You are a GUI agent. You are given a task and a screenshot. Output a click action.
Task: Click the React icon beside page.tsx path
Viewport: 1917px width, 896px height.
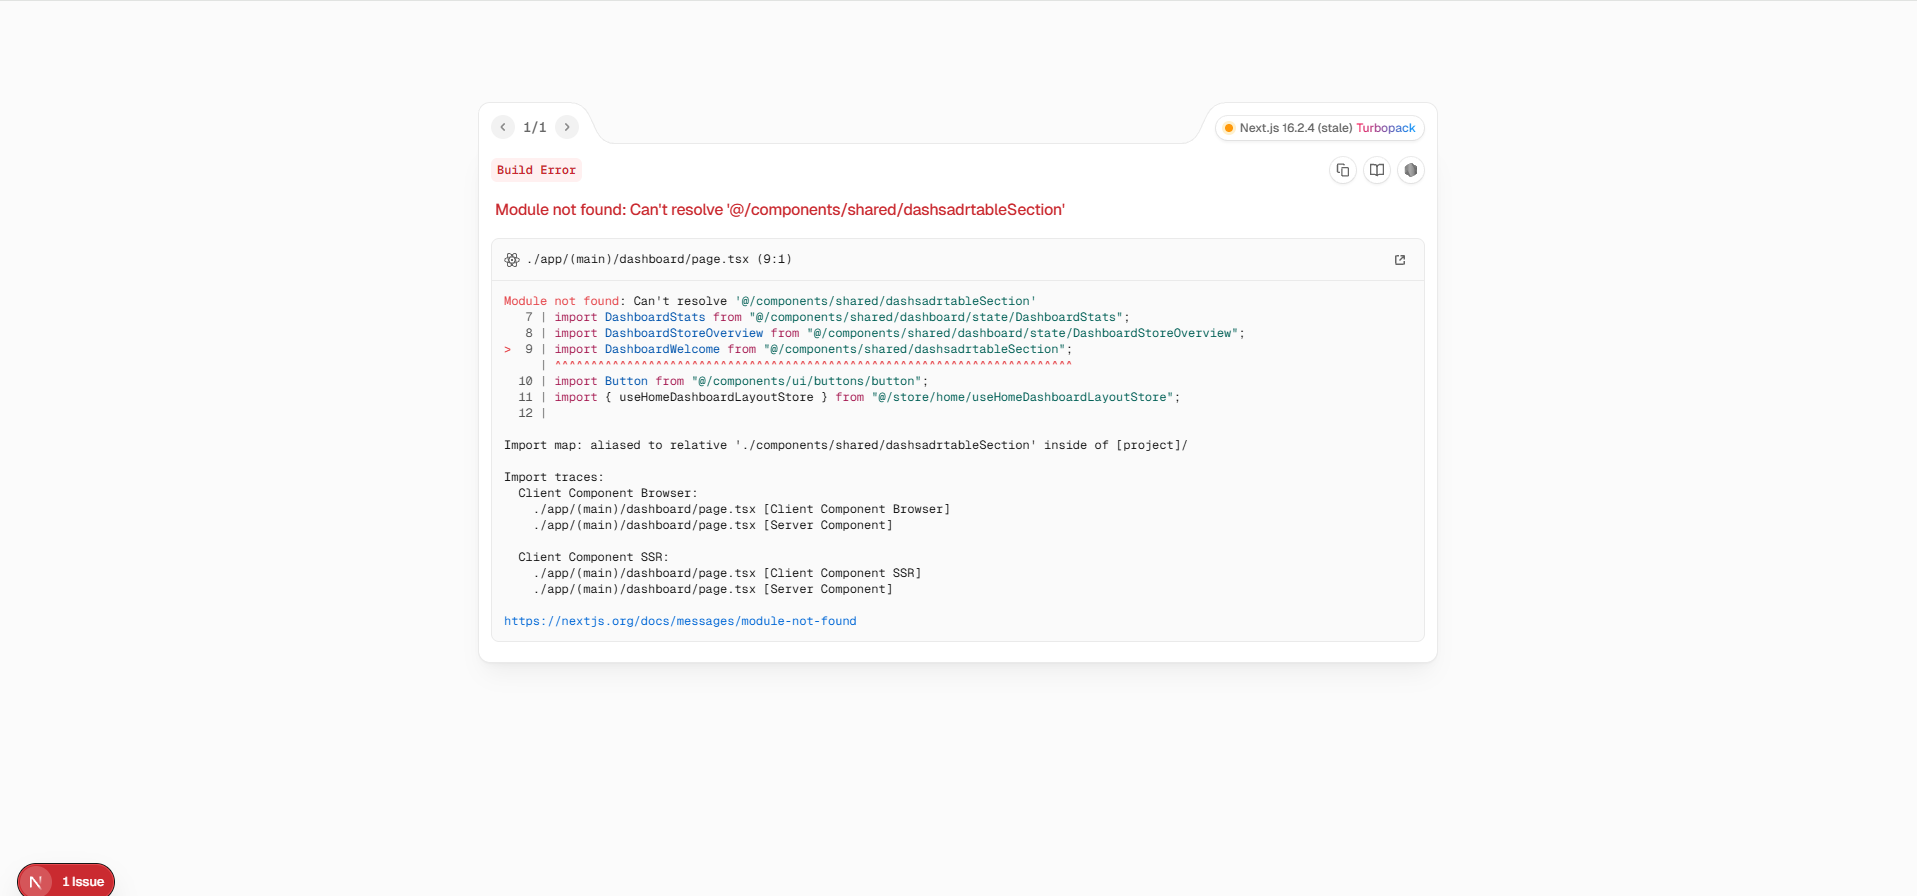click(x=512, y=260)
